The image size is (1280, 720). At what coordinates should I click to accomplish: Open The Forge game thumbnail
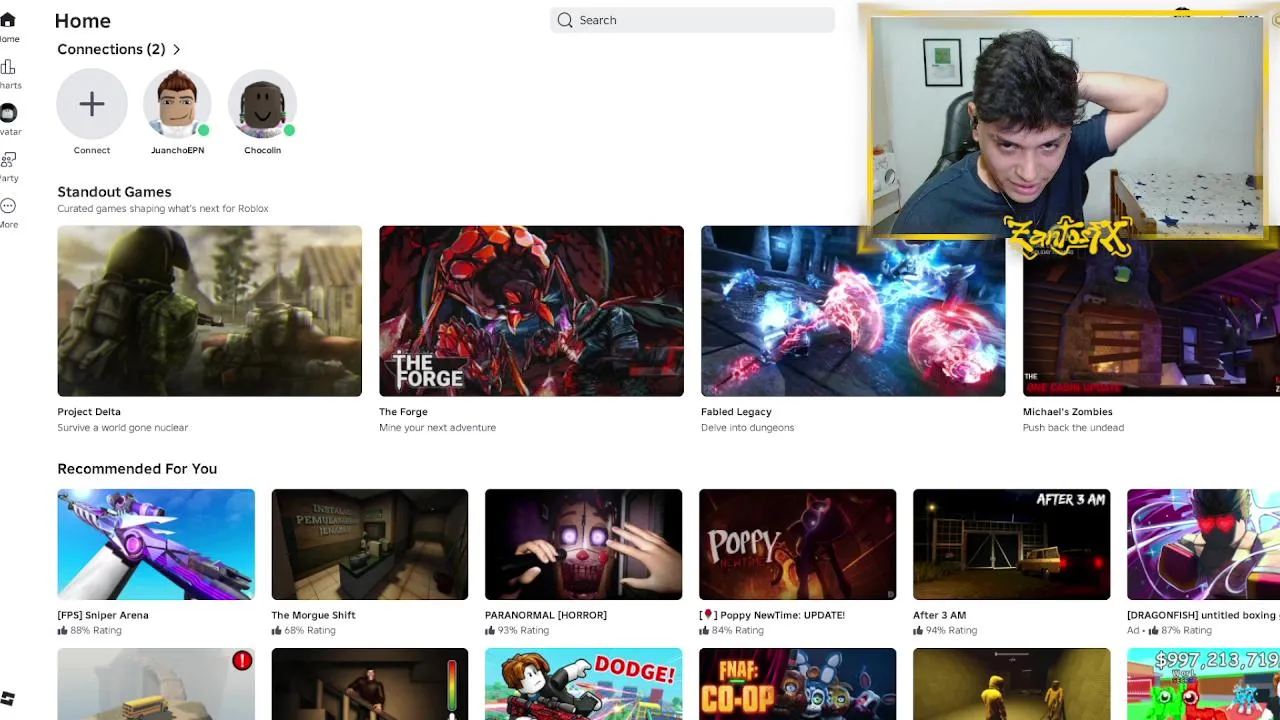tap(531, 311)
